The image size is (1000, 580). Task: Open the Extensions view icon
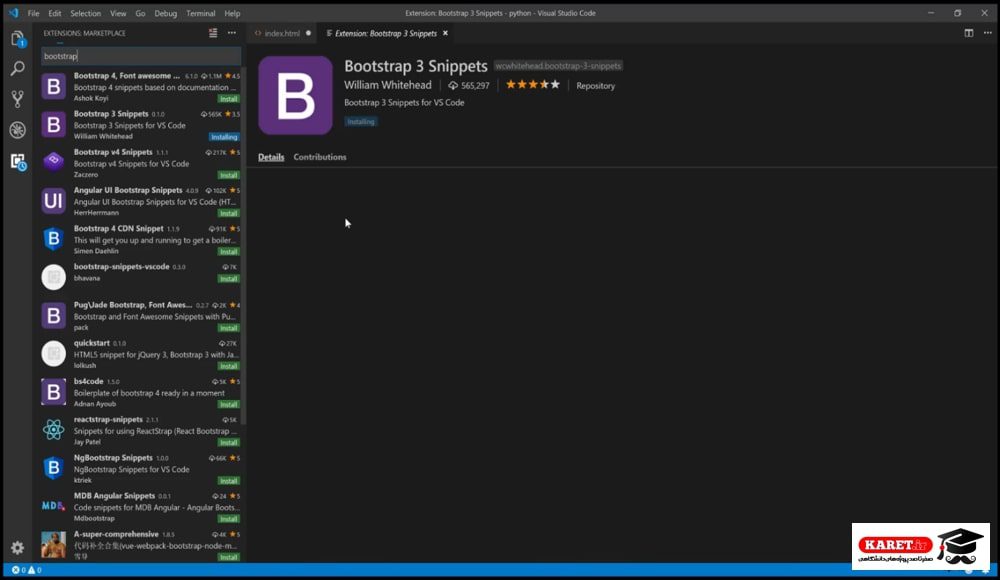click(x=18, y=161)
